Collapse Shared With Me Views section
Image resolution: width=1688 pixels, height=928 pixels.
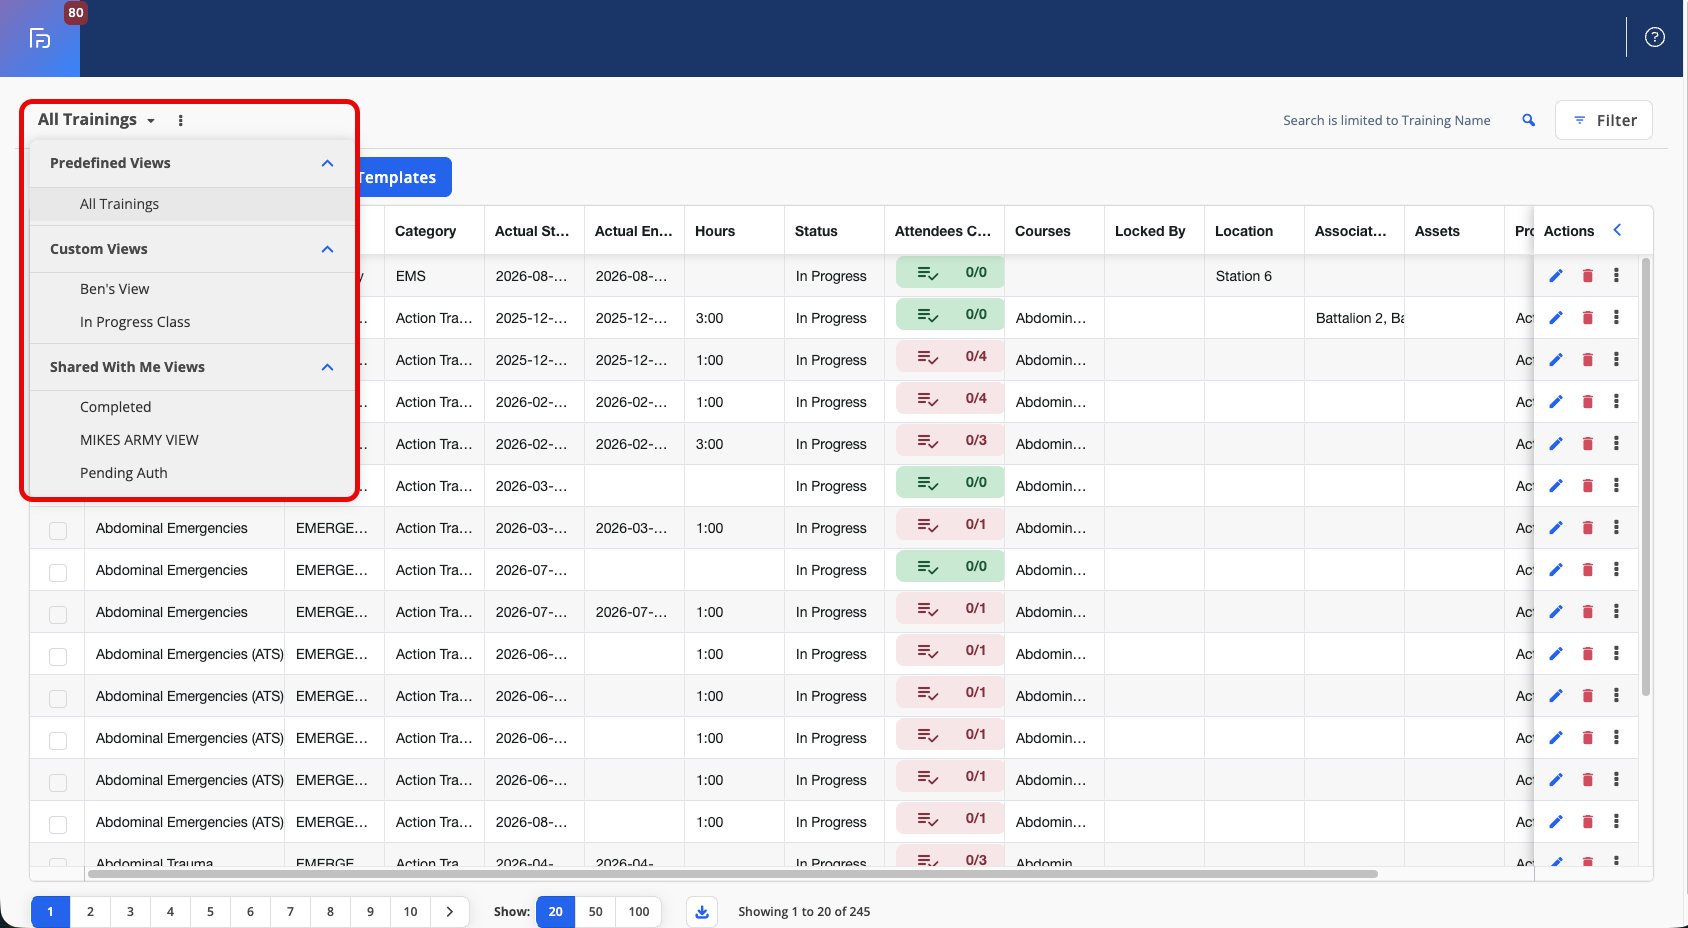(327, 367)
